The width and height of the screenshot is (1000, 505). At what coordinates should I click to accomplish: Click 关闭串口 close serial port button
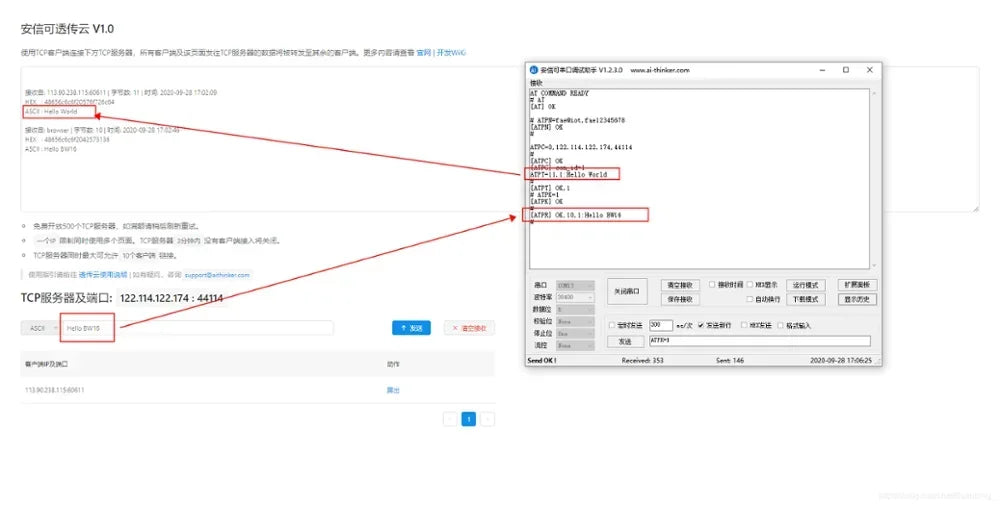(627, 291)
